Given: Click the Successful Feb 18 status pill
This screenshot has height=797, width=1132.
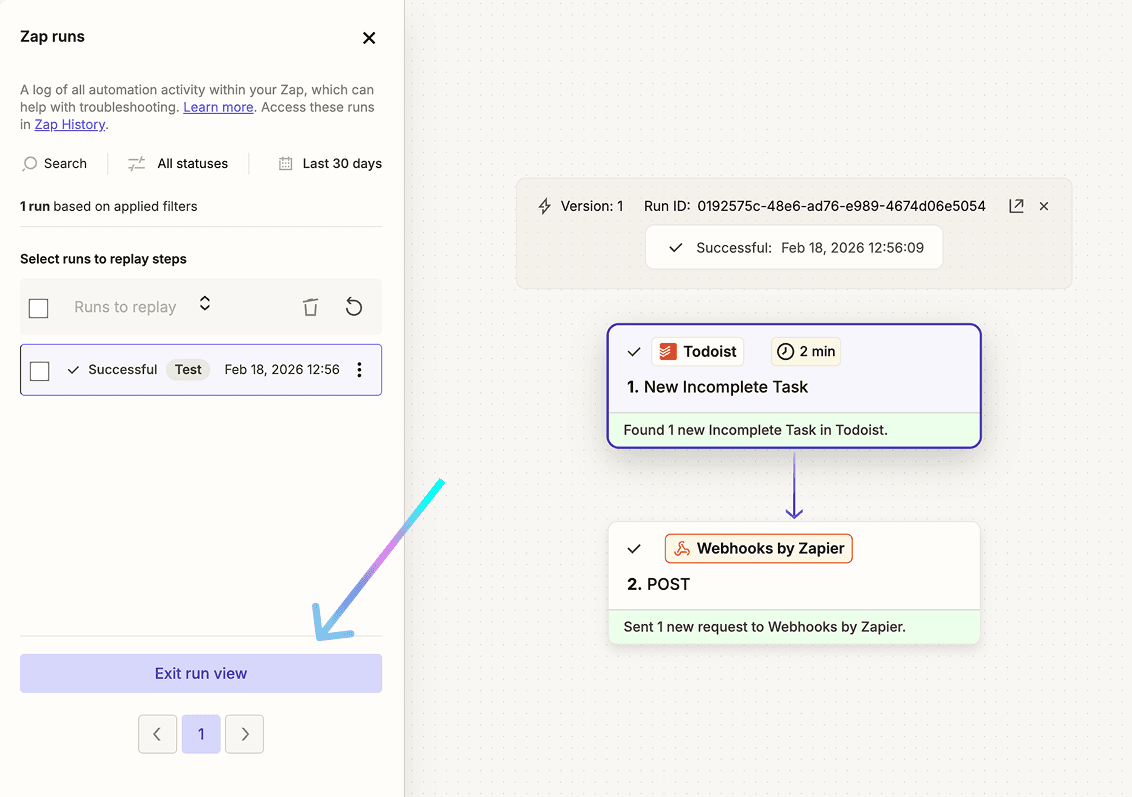Looking at the screenshot, I should (x=794, y=248).
